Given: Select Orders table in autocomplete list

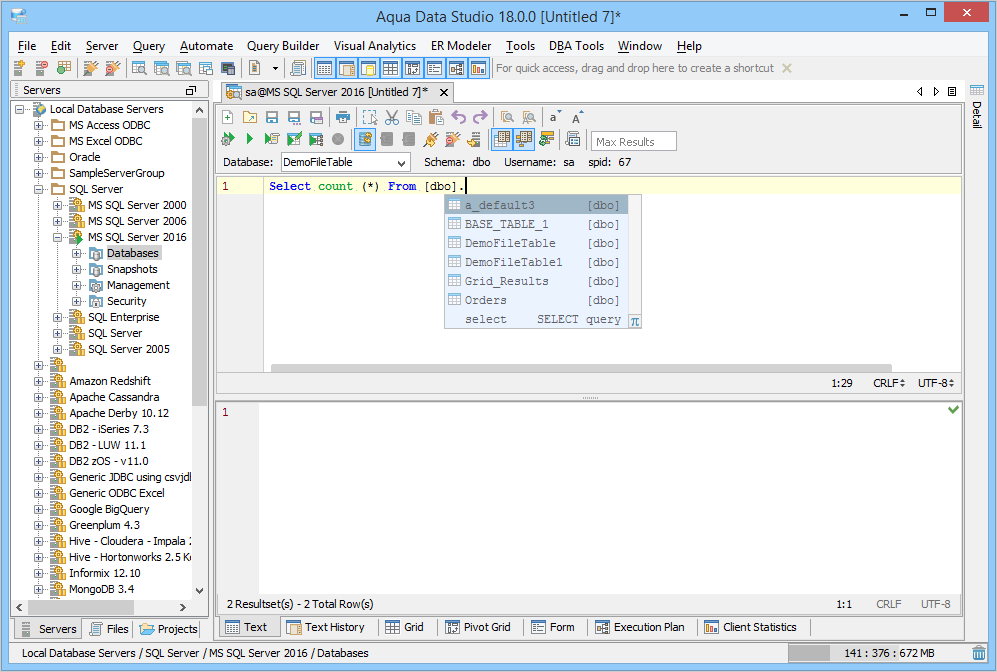Looking at the screenshot, I should pyautogui.click(x=536, y=300).
